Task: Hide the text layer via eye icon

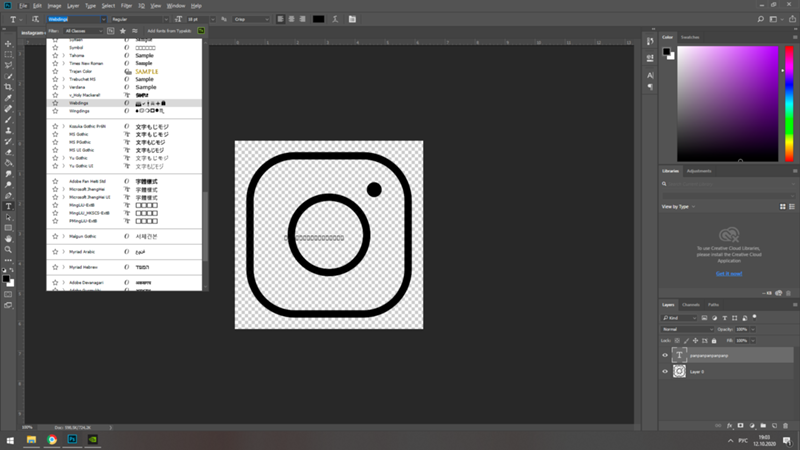Action: tap(665, 356)
